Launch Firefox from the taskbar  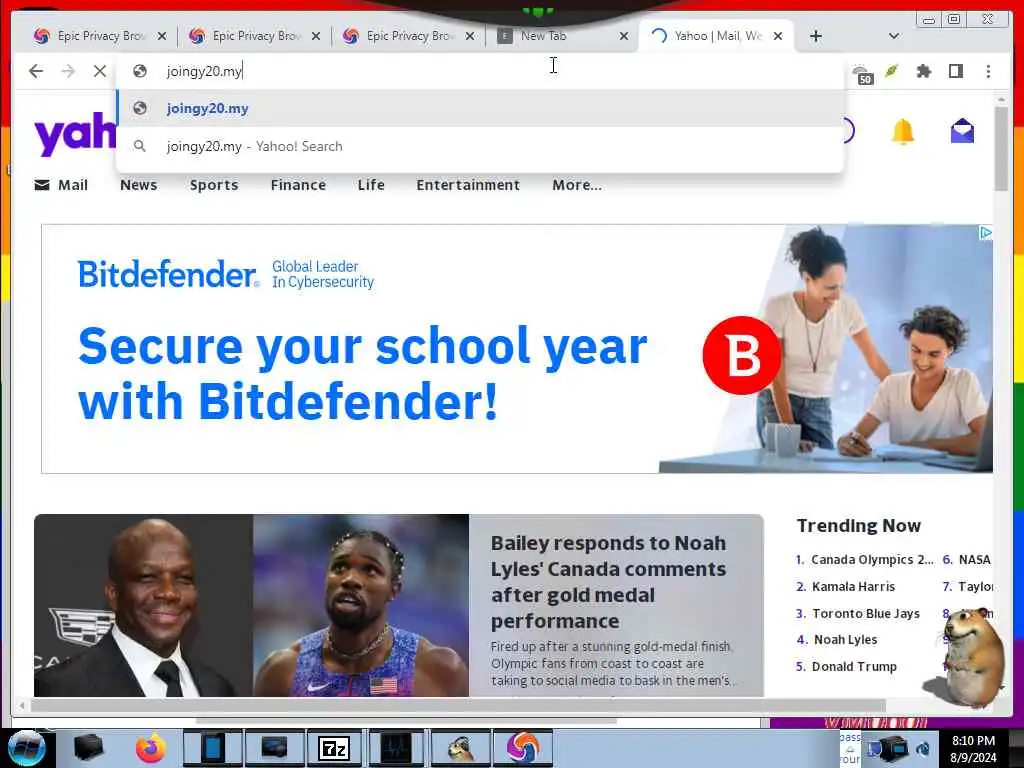coord(150,748)
